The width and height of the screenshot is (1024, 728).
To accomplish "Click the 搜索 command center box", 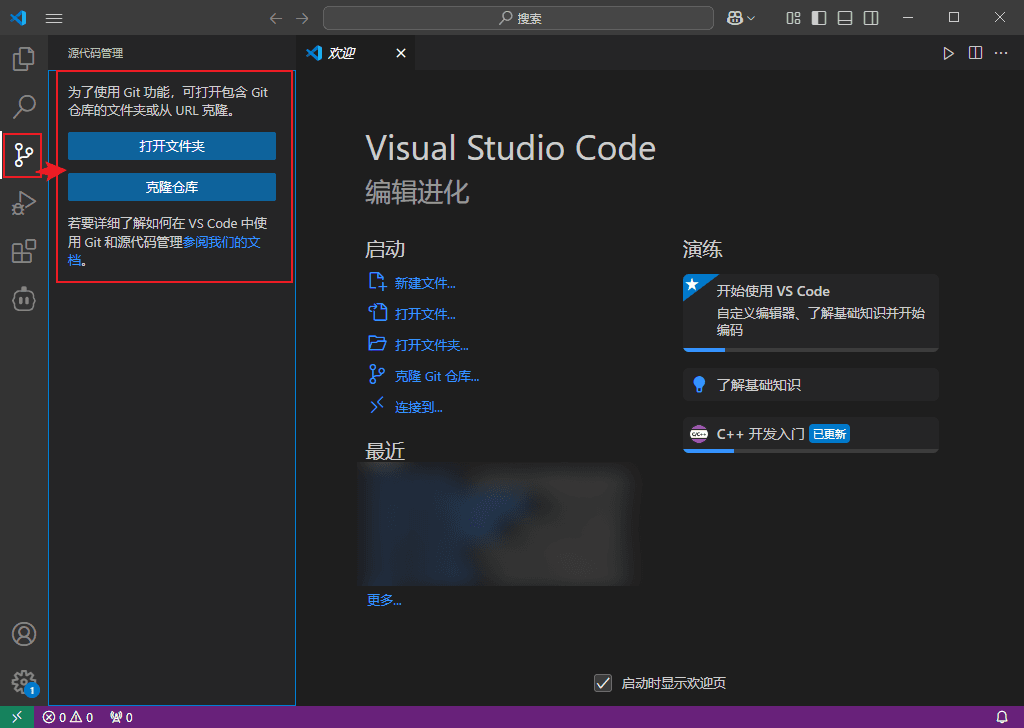I will click(x=518, y=18).
